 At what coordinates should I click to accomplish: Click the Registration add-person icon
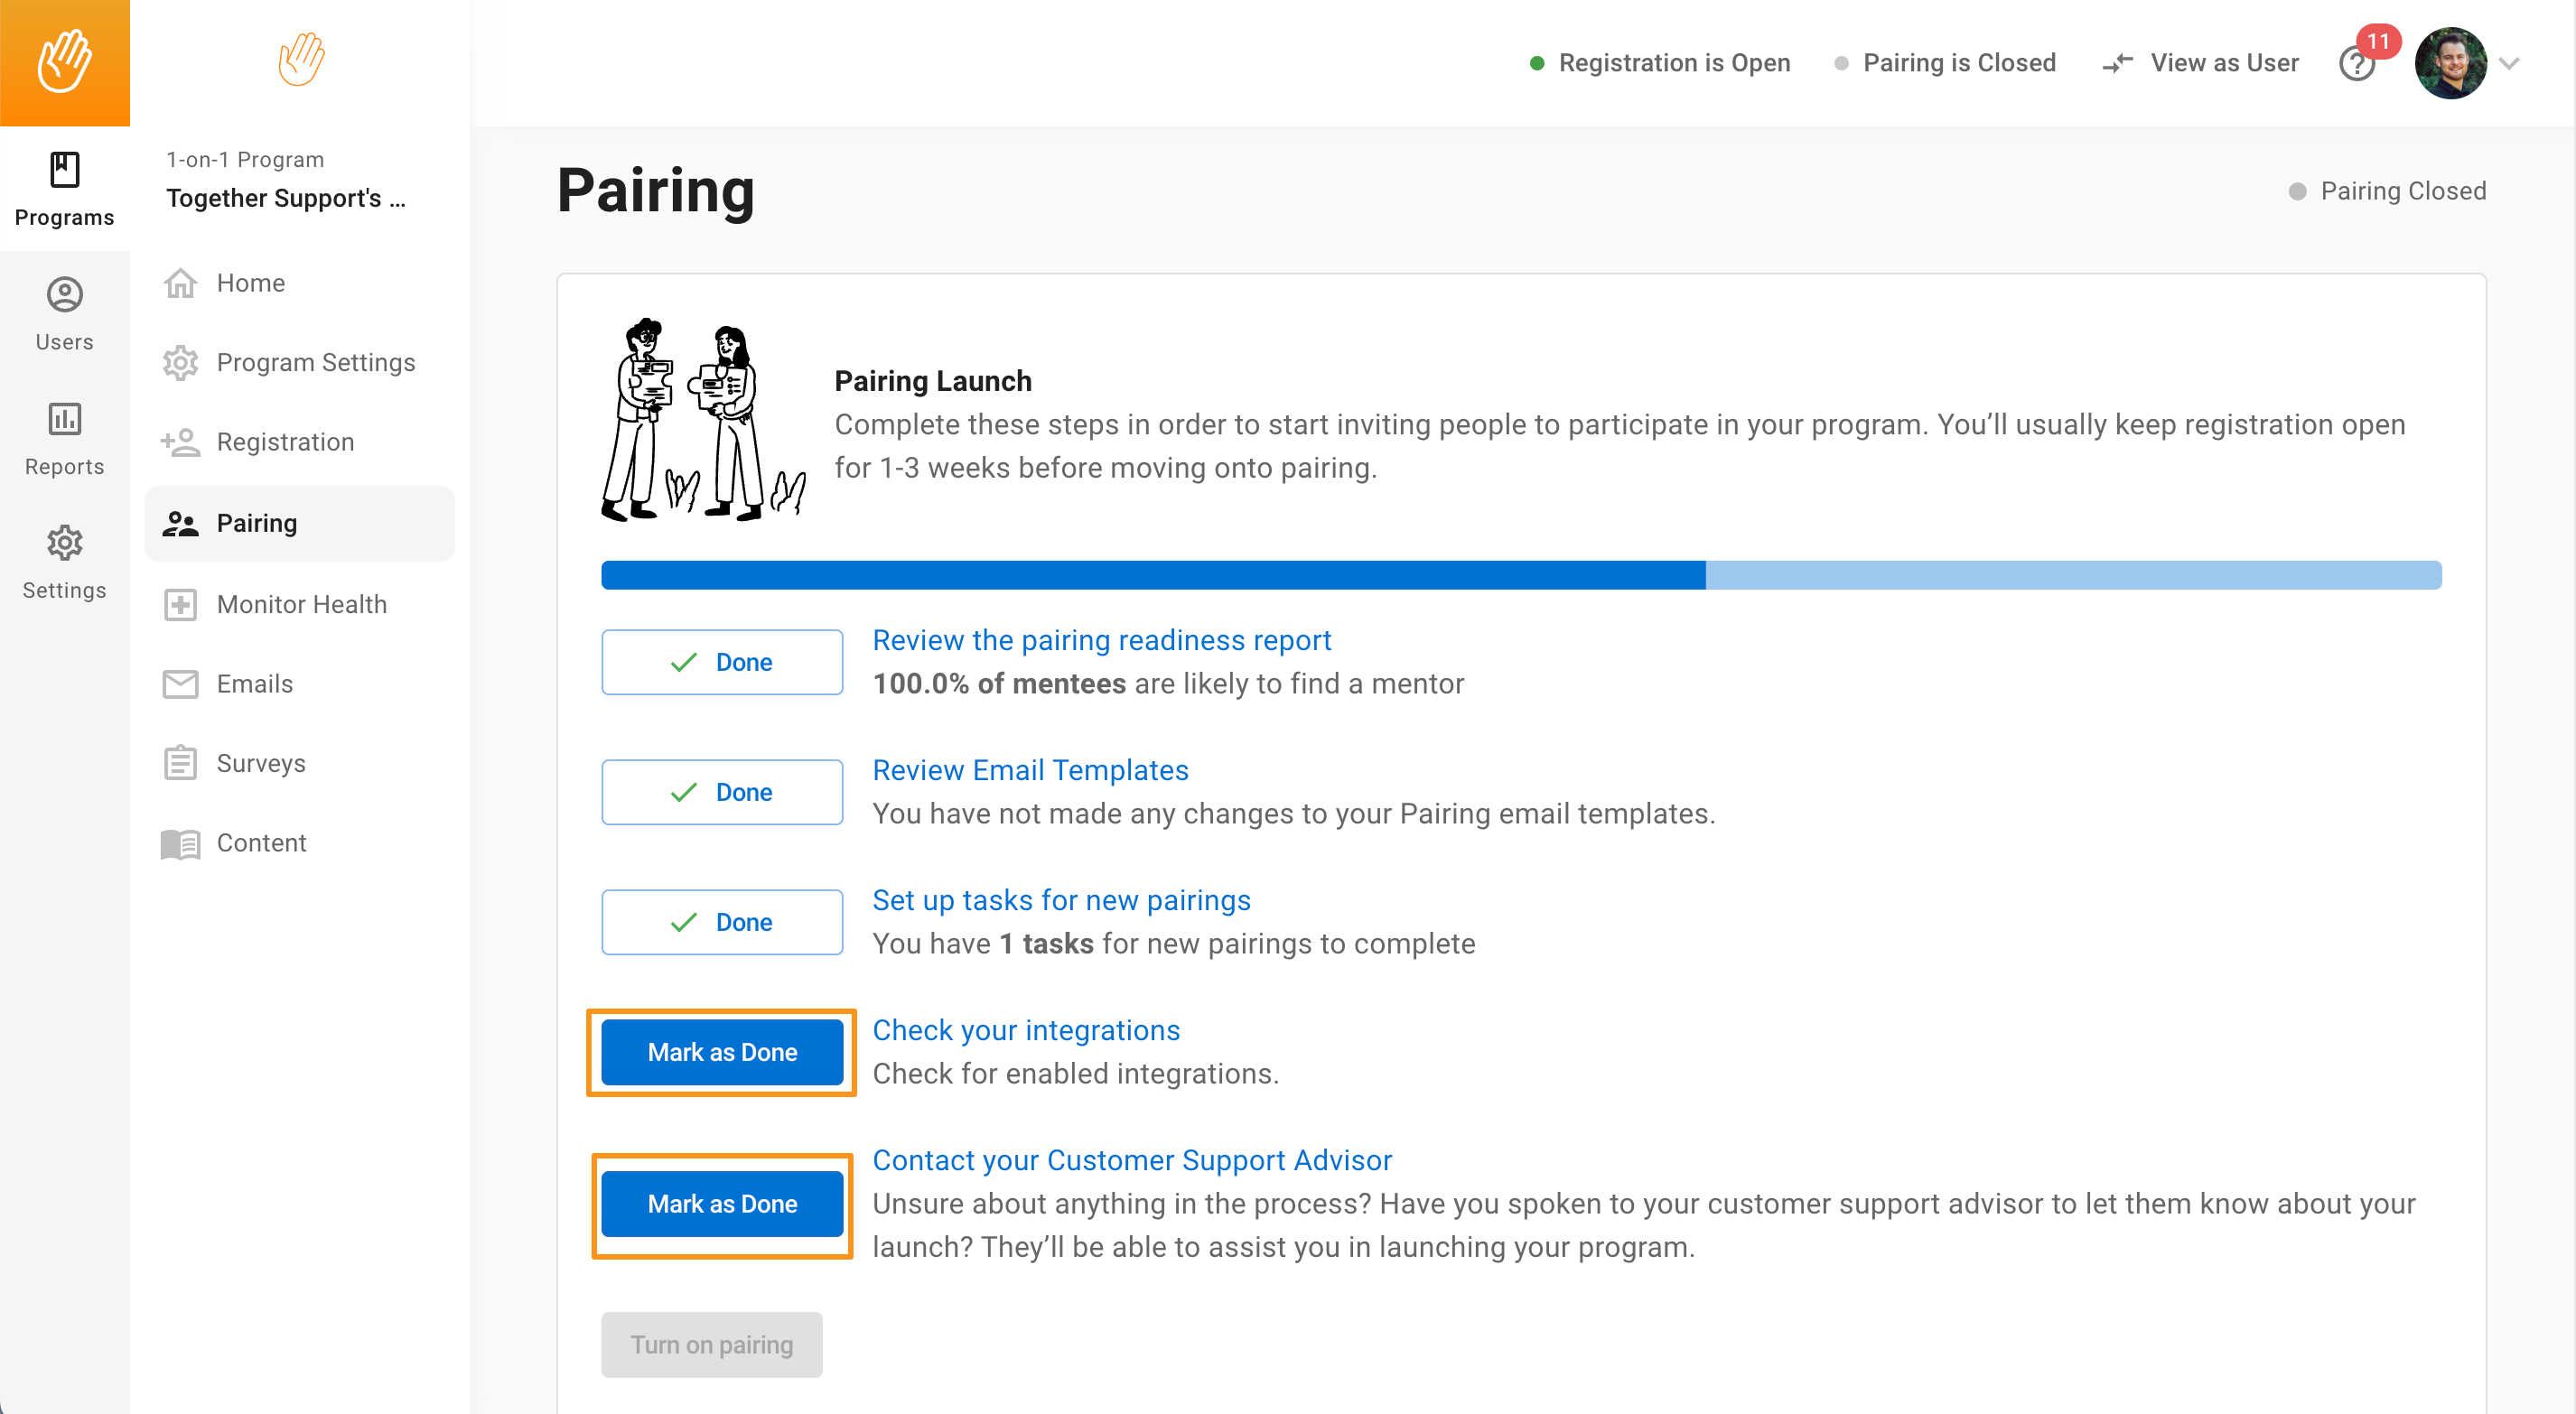pos(181,442)
